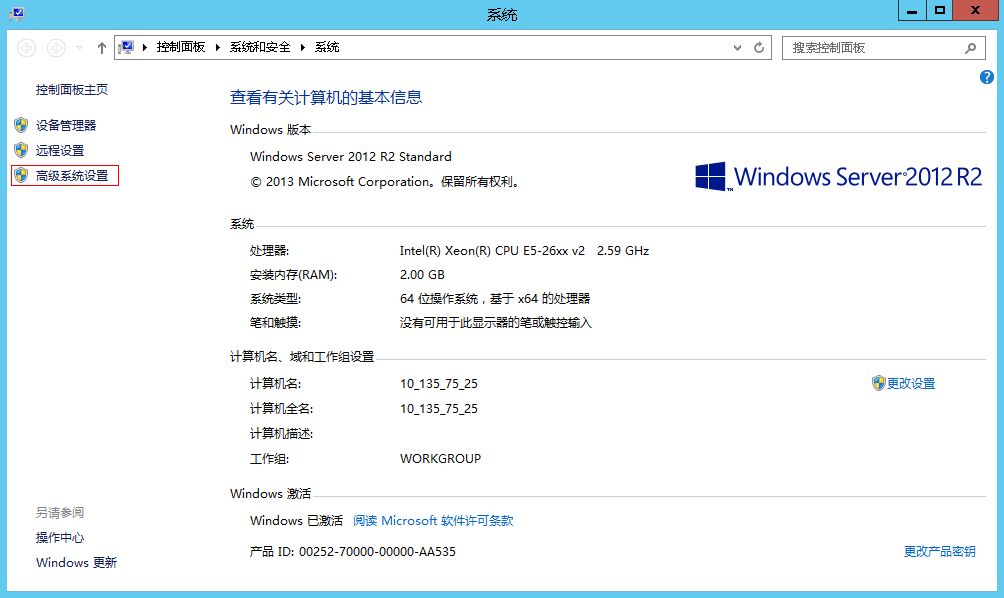
Task: Select 系统和安全 breadcrumb in address bar
Action: [260, 47]
